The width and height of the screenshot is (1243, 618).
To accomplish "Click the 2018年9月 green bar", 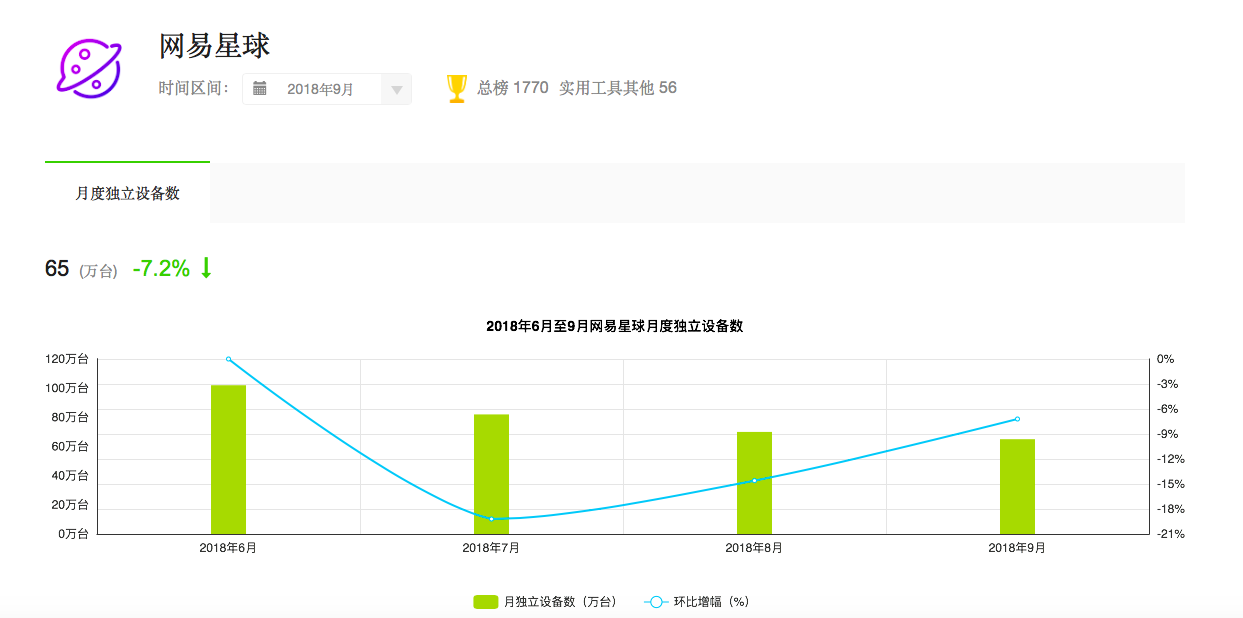I will [x=1017, y=486].
